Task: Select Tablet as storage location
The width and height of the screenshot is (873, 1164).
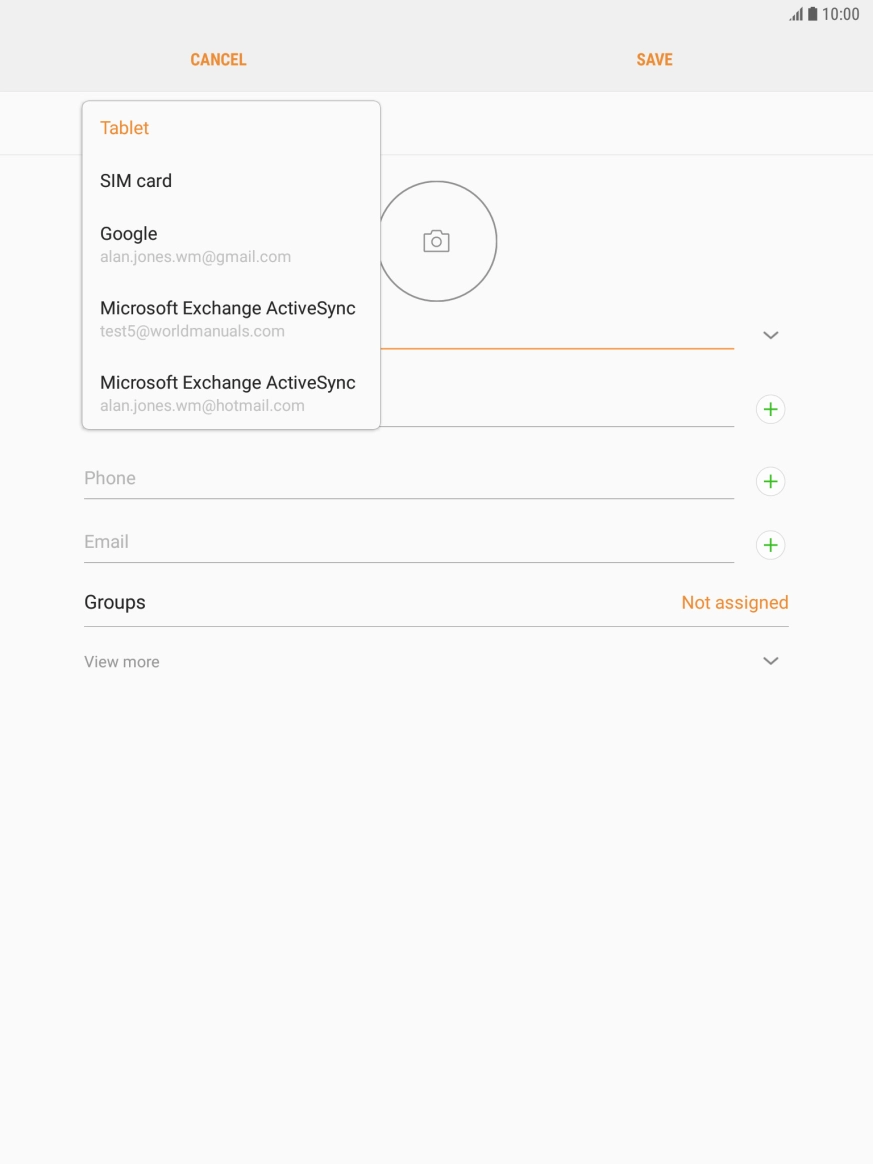Action: pyautogui.click(x=125, y=128)
